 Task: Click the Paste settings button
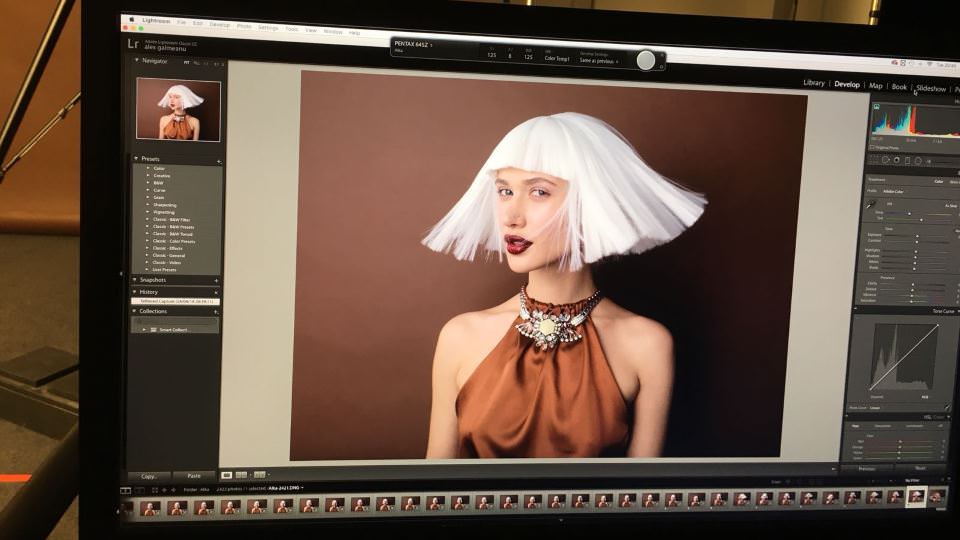[194, 476]
